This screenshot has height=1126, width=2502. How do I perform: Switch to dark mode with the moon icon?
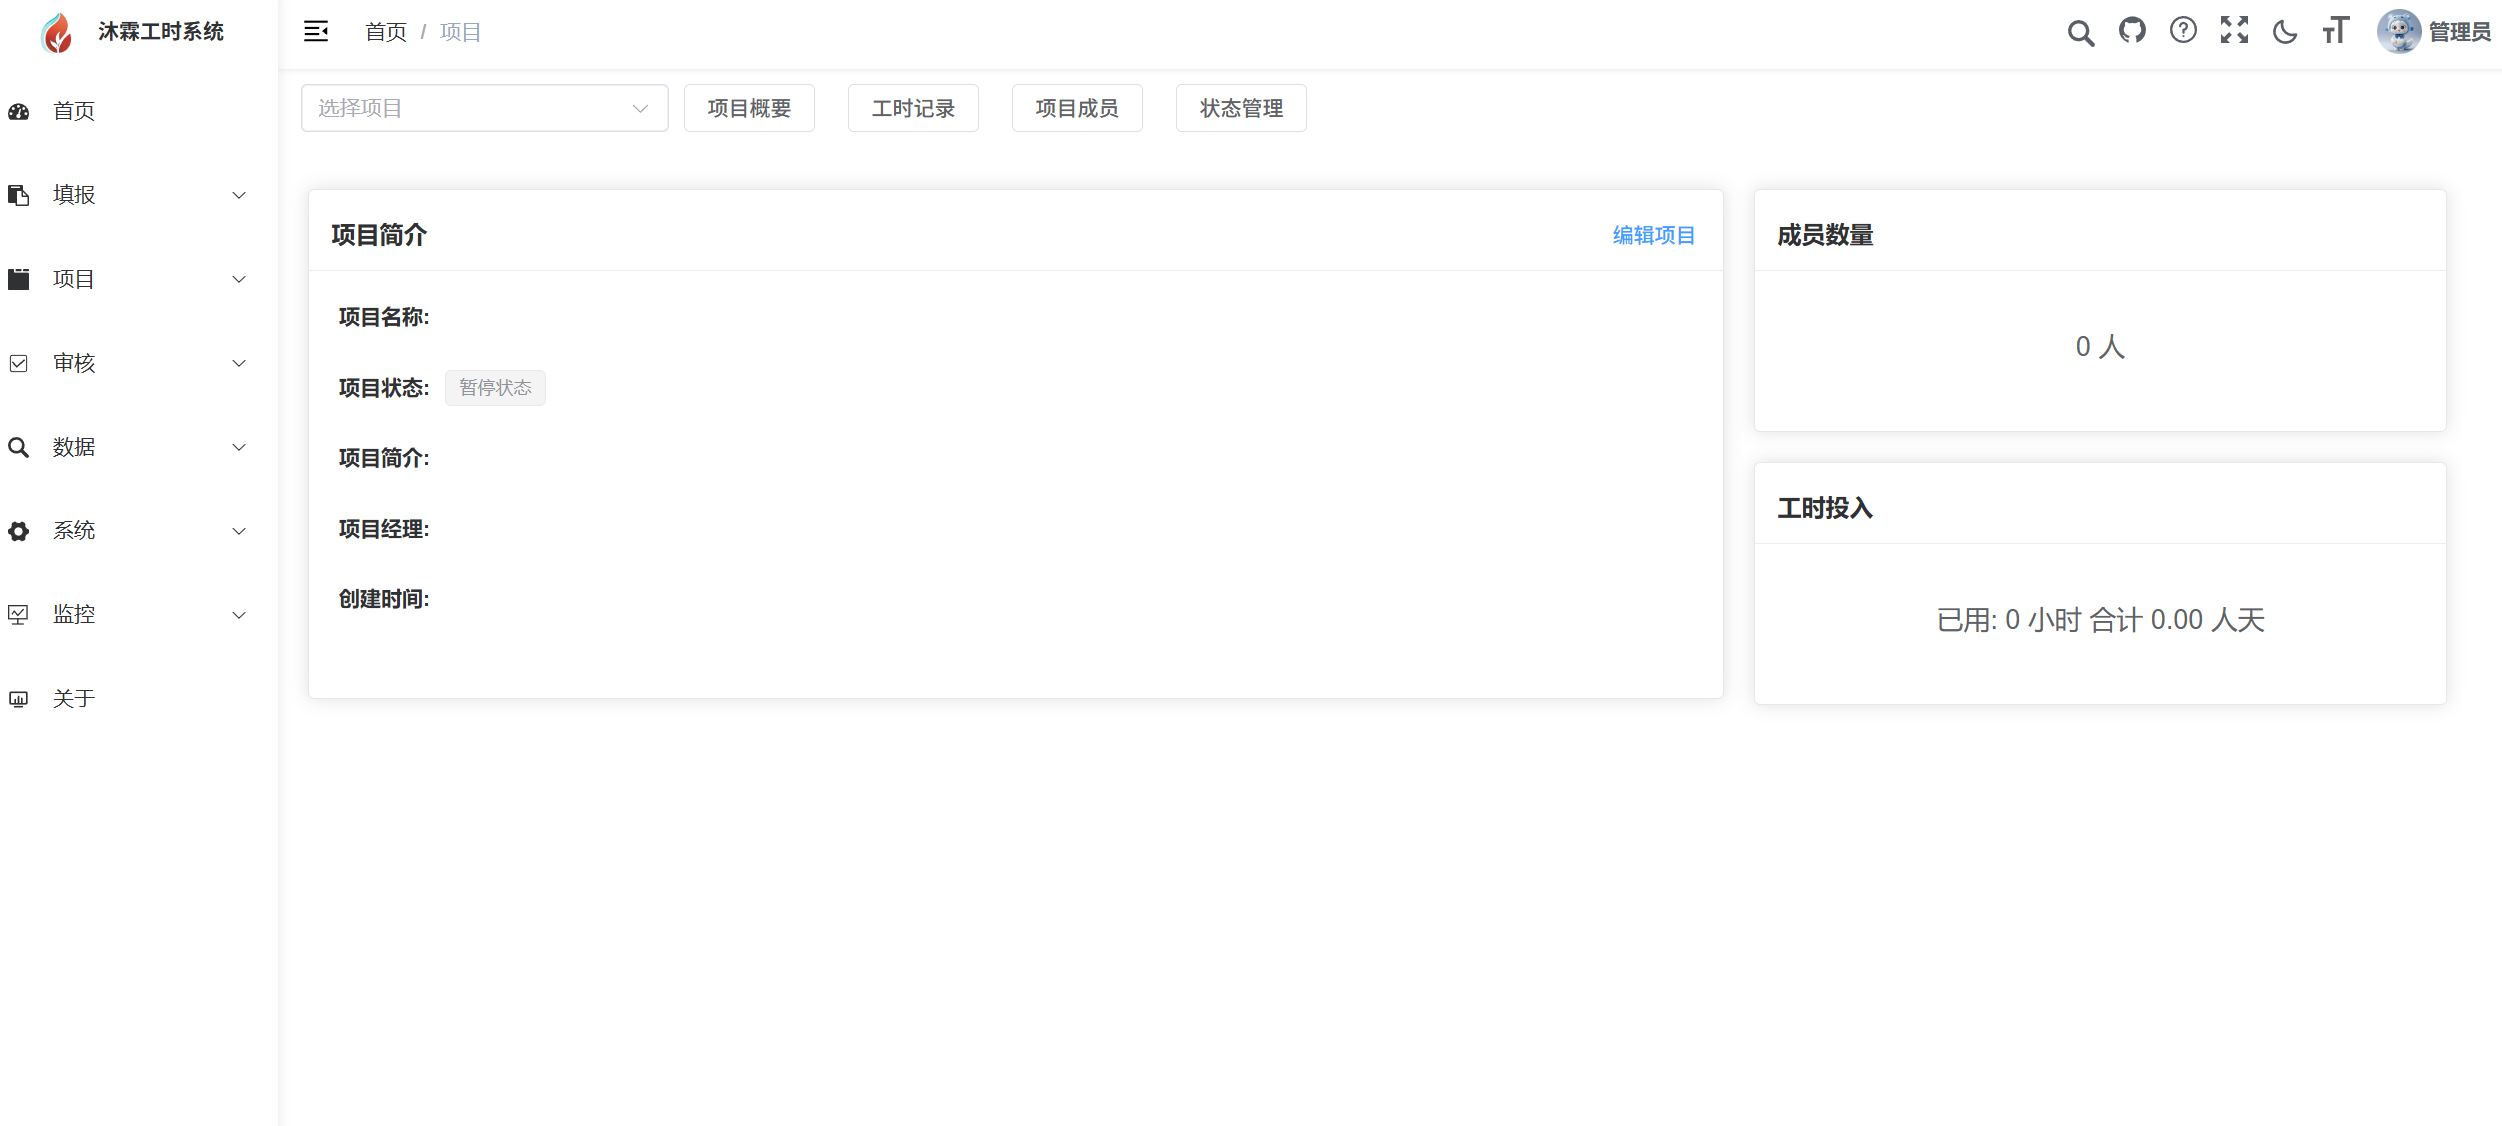[x=2285, y=31]
